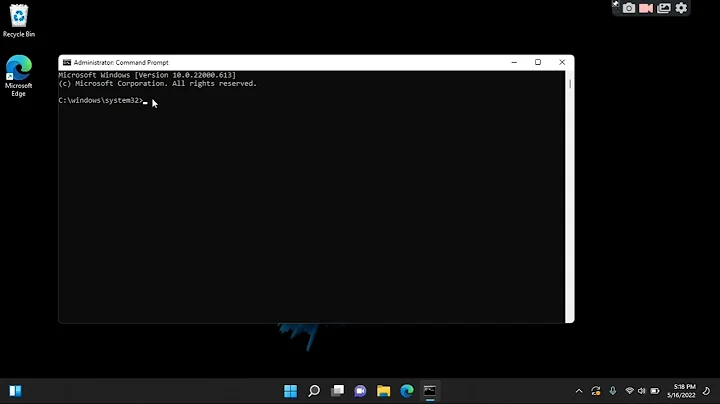This screenshot has height=404, width=720.
Task: Open the Windows Start menu
Action: click(x=291, y=391)
